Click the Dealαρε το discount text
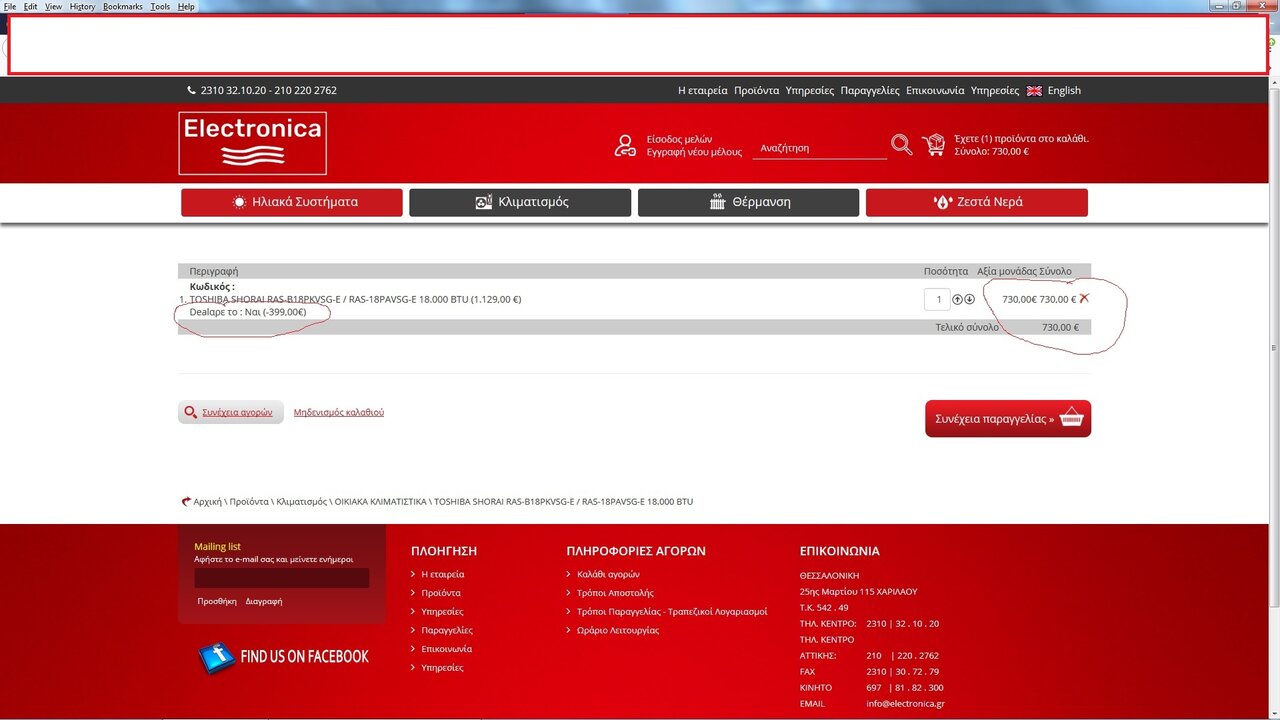Viewport: 1280px width, 720px height. (248, 313)
